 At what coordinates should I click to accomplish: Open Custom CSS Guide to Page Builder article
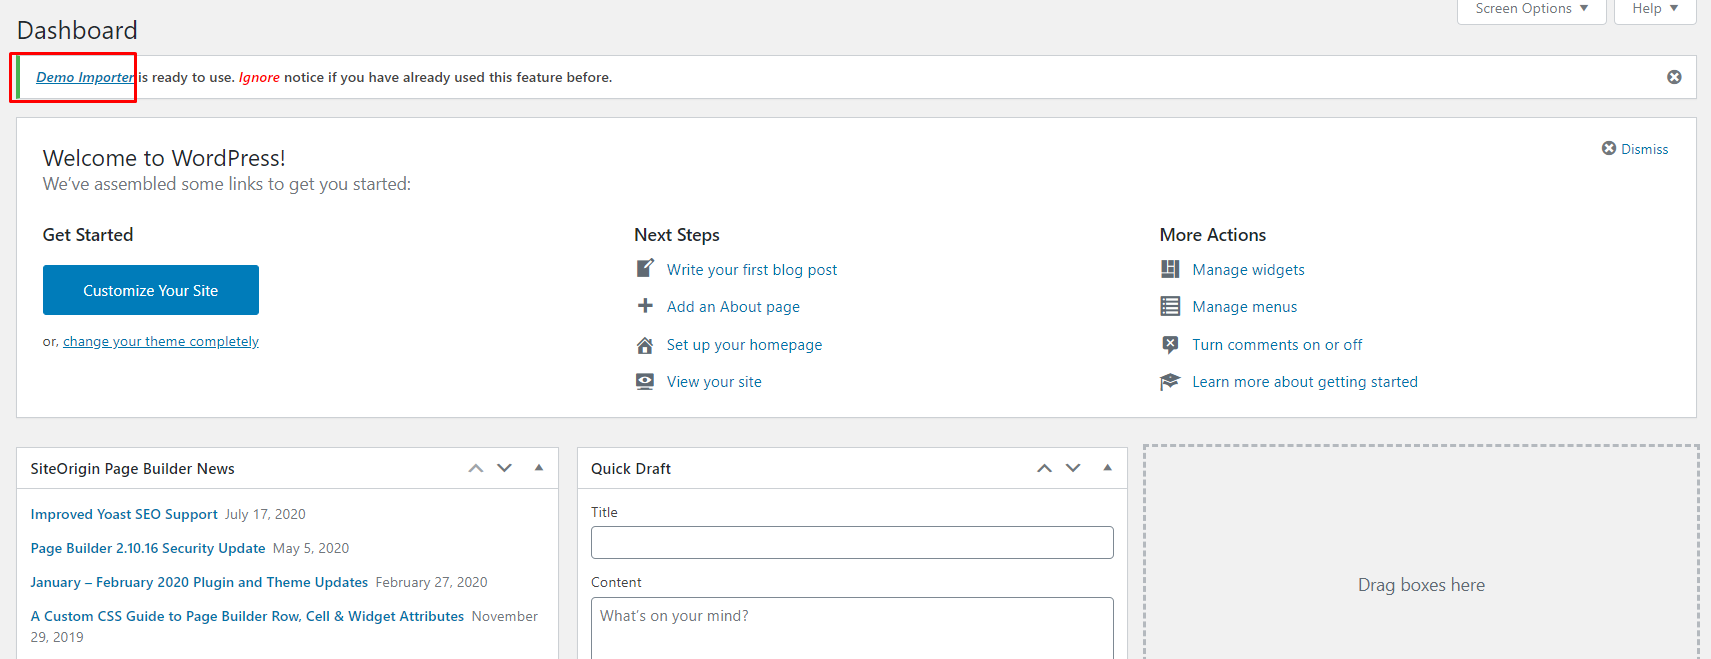247,616
